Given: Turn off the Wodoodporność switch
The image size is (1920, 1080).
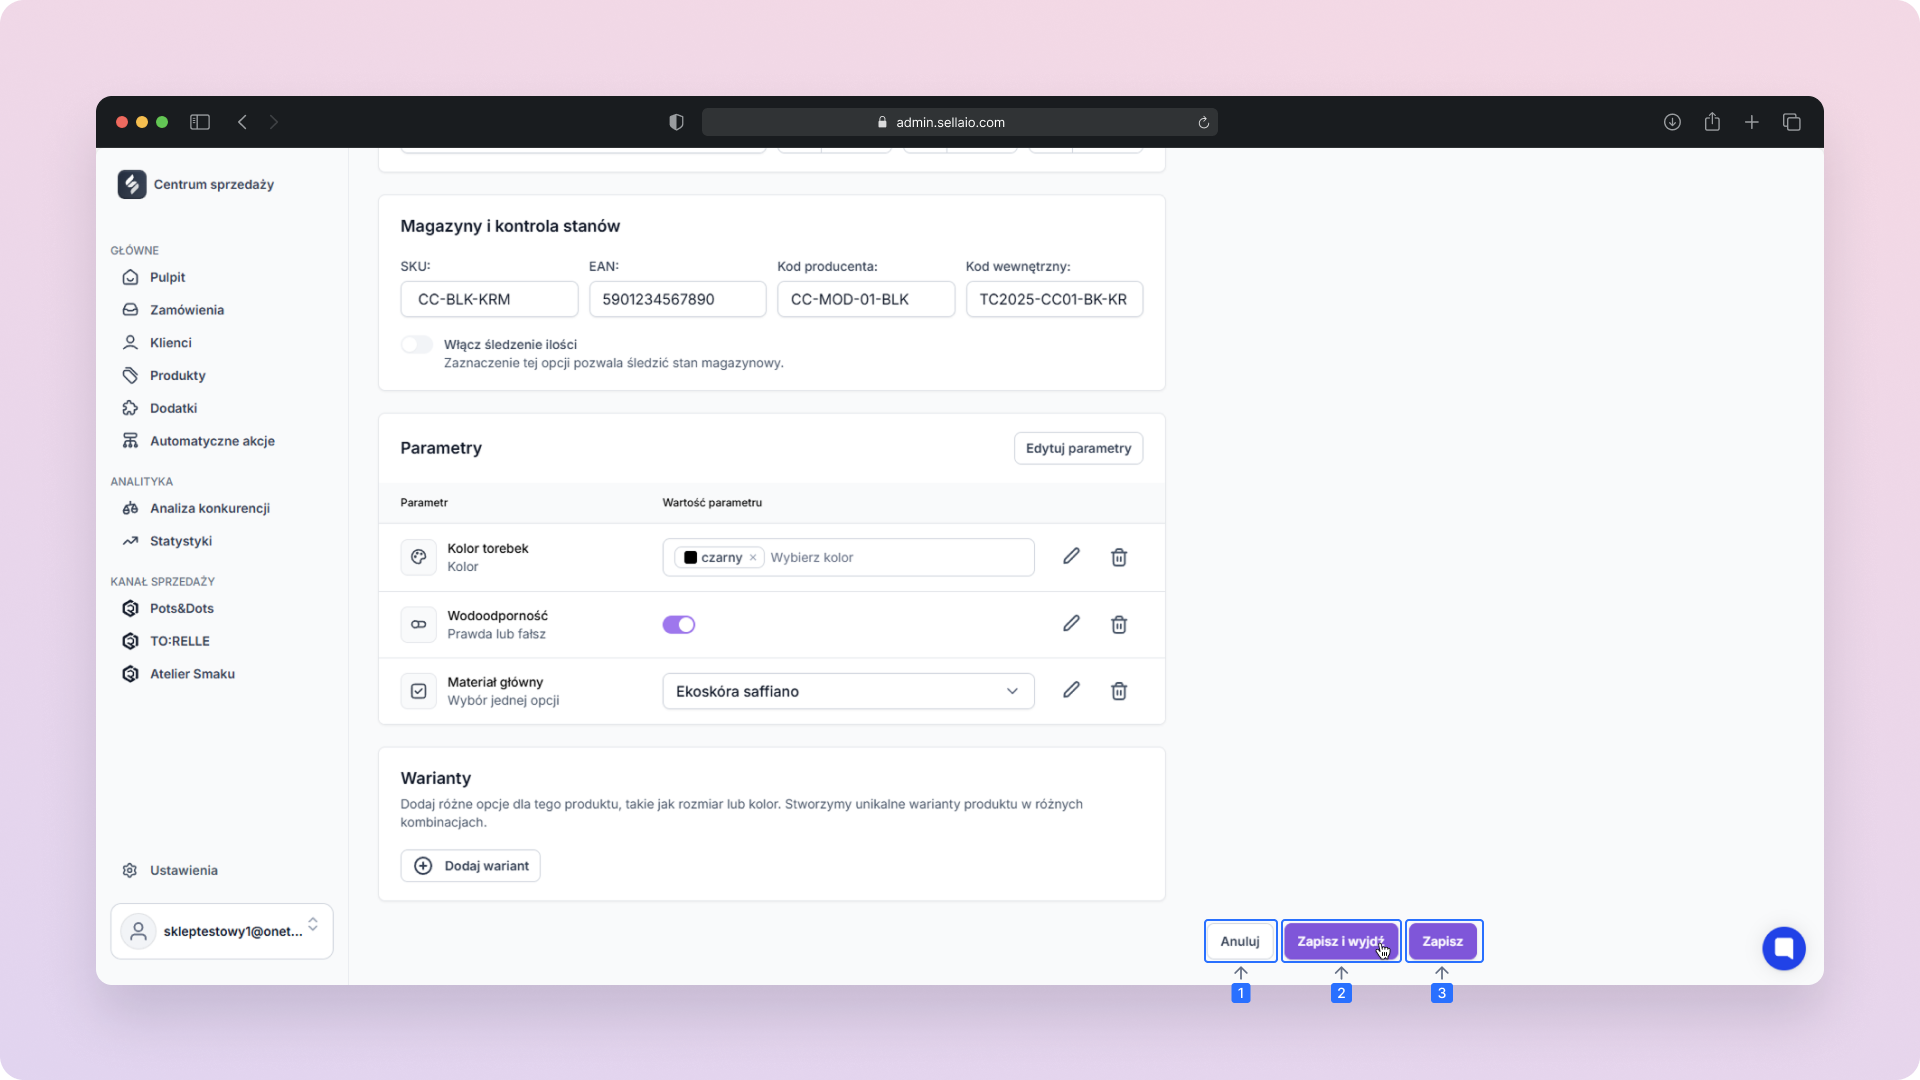Looking at the screenshot, I should pos(679,625).
